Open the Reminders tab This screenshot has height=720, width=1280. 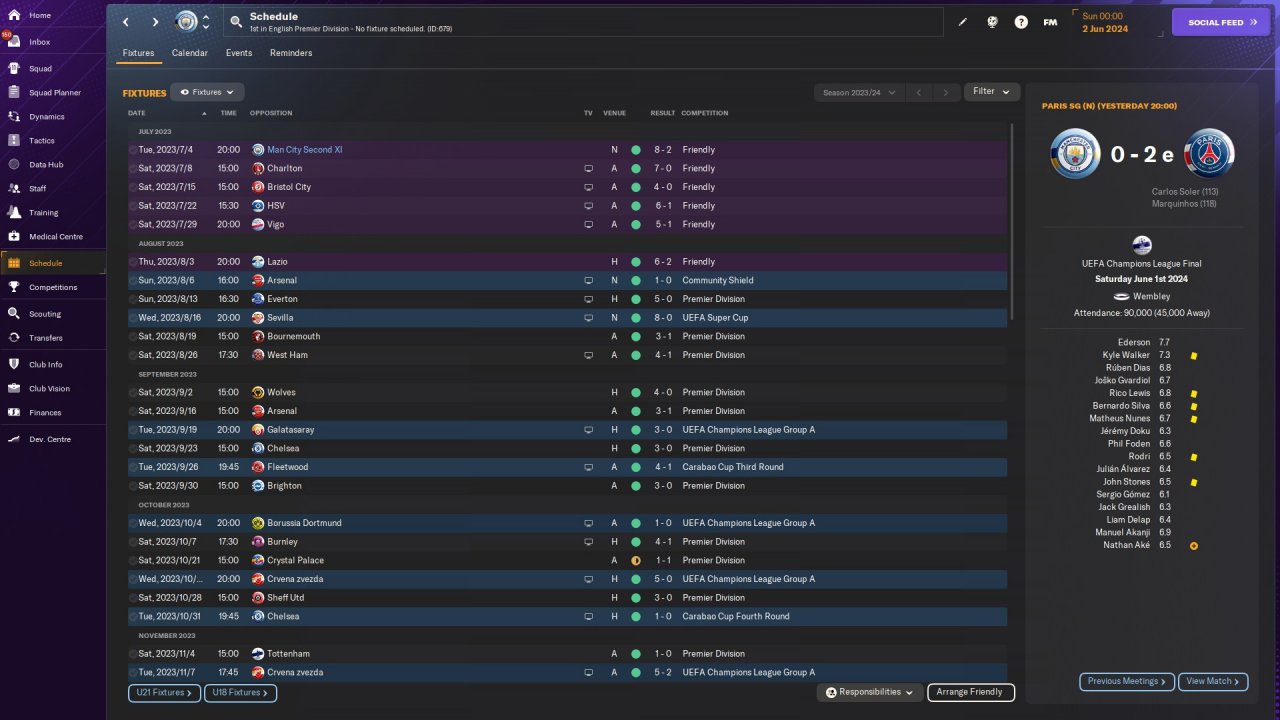pos(291,53)
